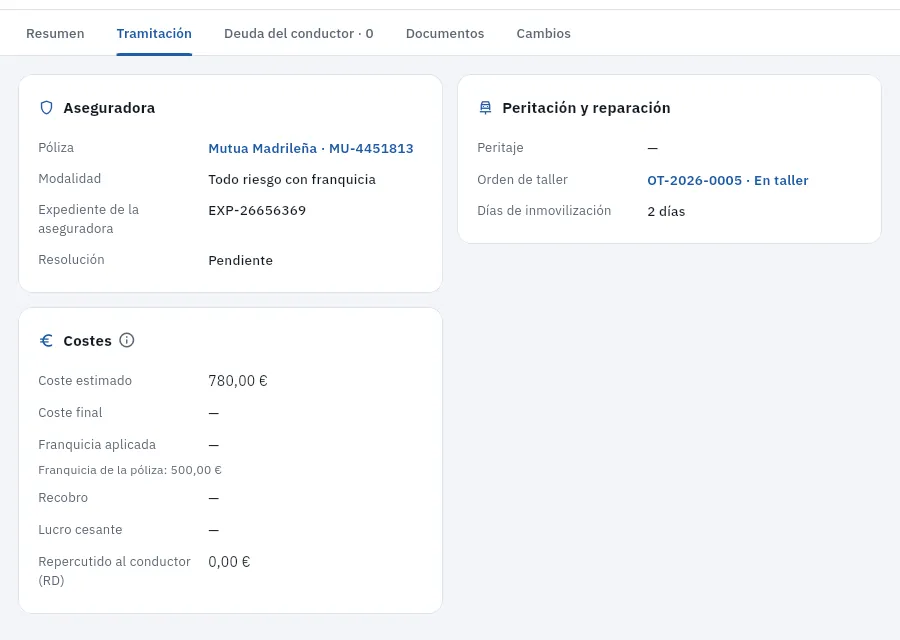Go to the Cambios tab
This screenshot has height=640, width=900.
[x=543, y=33]
